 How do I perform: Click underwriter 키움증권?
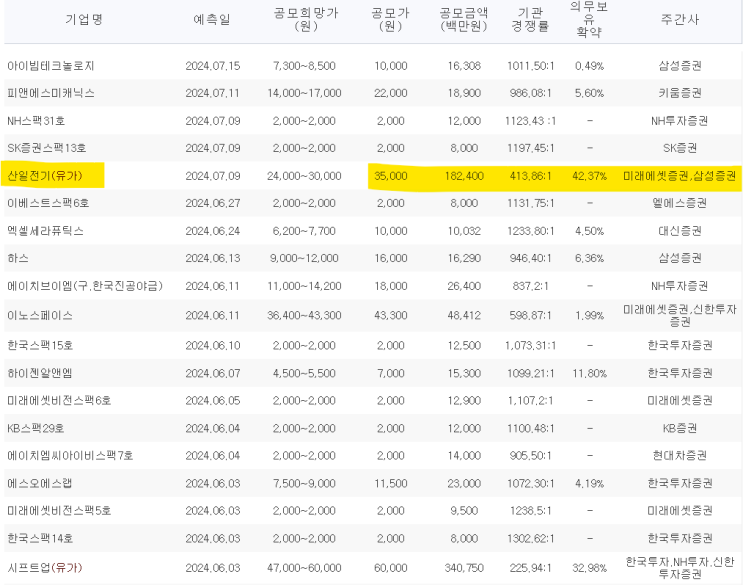[x=680, y=93]
